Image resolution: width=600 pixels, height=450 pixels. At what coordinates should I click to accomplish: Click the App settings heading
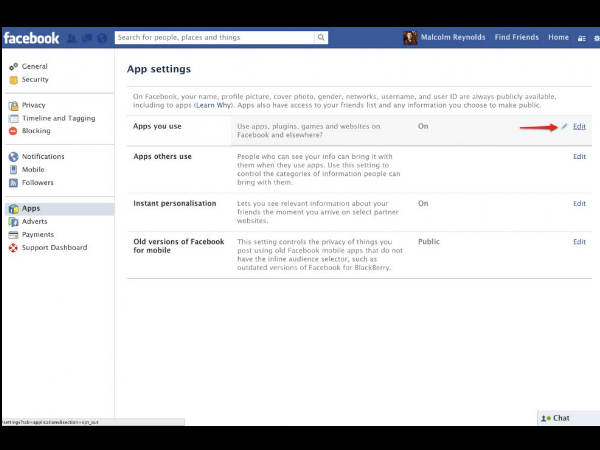coord(159,69)
